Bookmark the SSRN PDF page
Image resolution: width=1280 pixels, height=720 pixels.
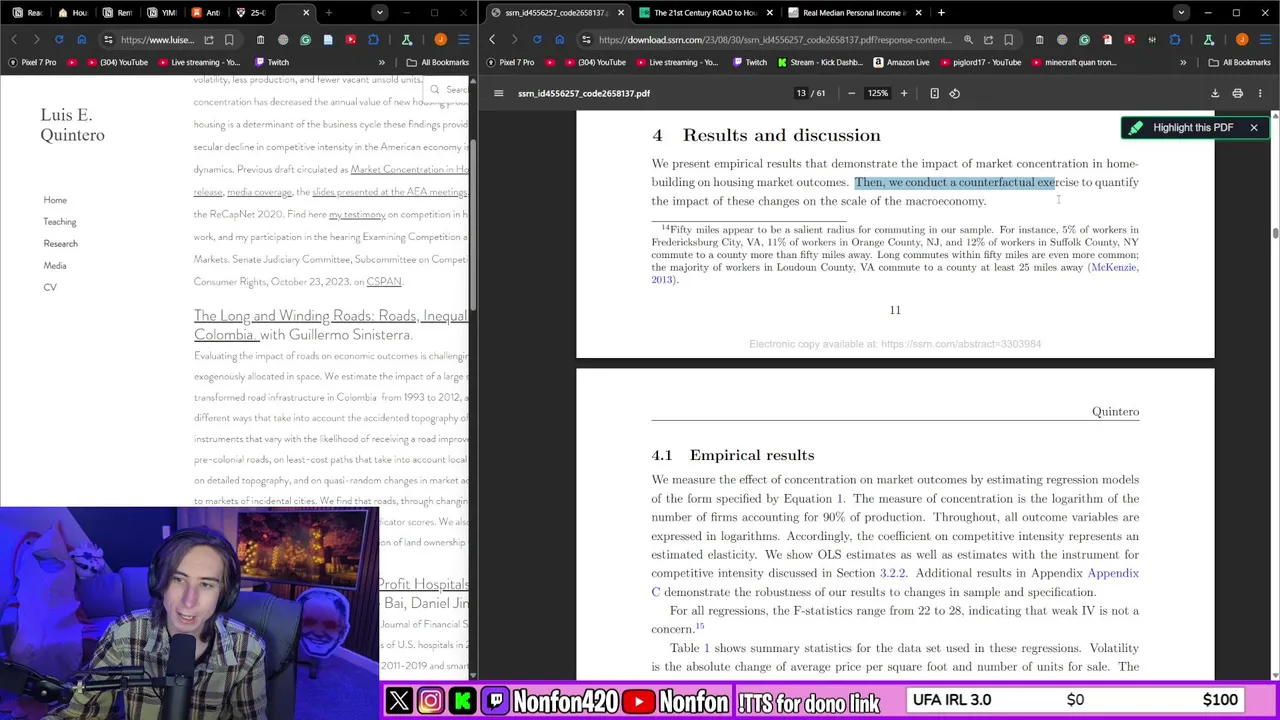coord(1008,40)
